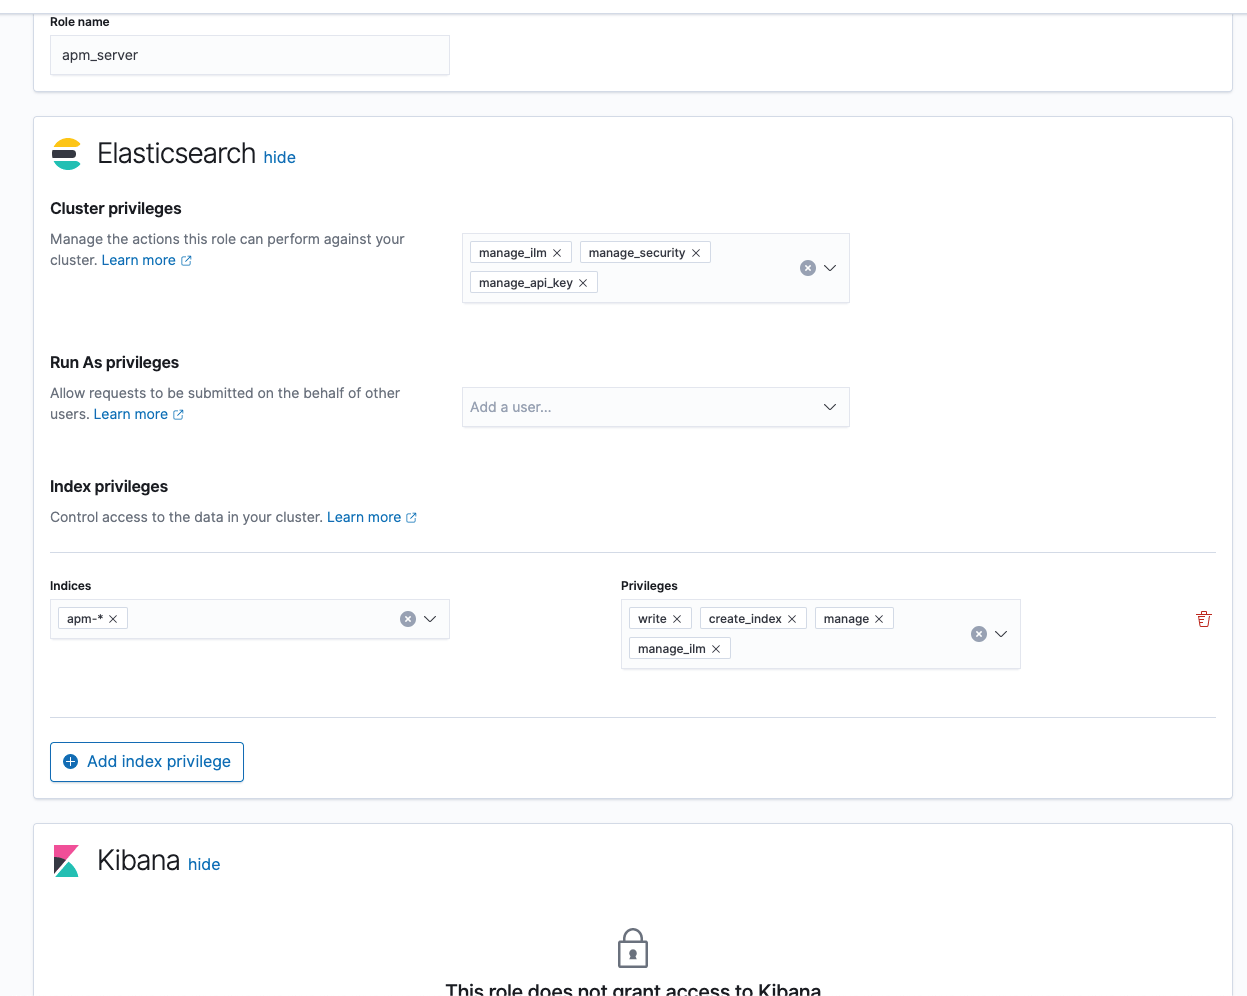Viewport: 1247px width, 996px height.
Task: Remove the manage_ilm index privilege tag
Action: (716, 649)
